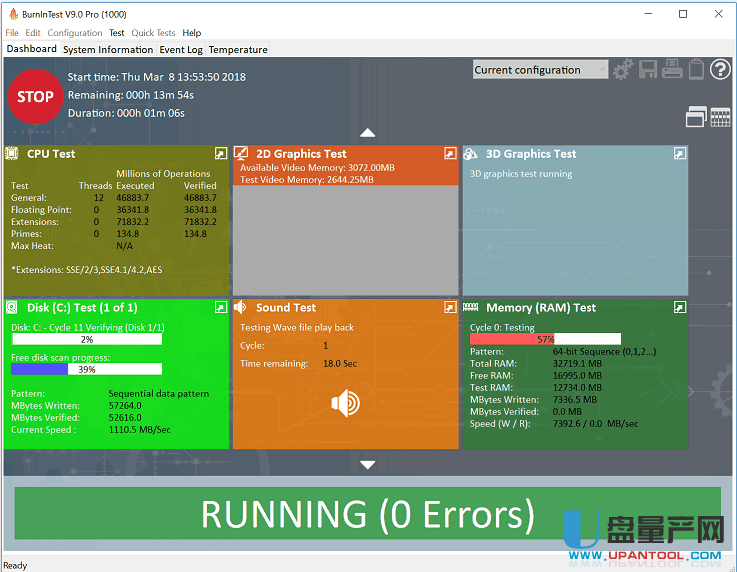Screen dimensions: 737x572
Task: Click the RUNNING (0 Errors) status banner
Action: click(x=367, y=514)
